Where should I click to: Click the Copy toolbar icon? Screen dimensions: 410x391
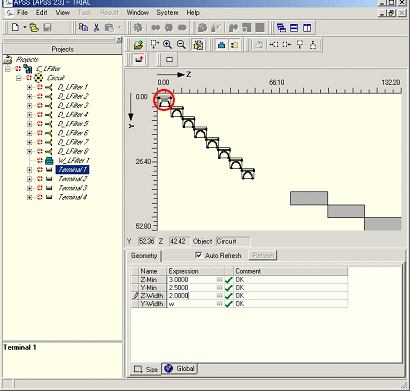click(x=83, y=27)
